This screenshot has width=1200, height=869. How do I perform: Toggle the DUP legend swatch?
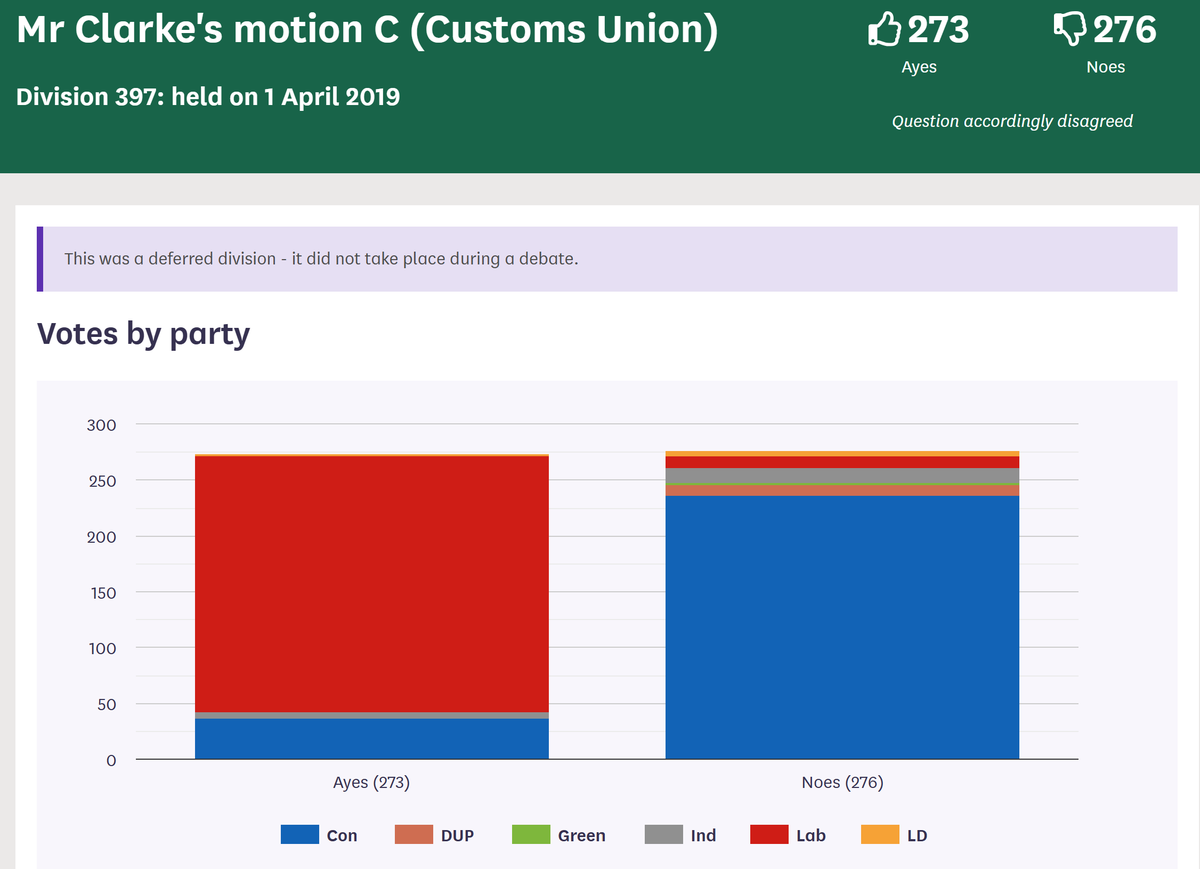coord(414,835)
